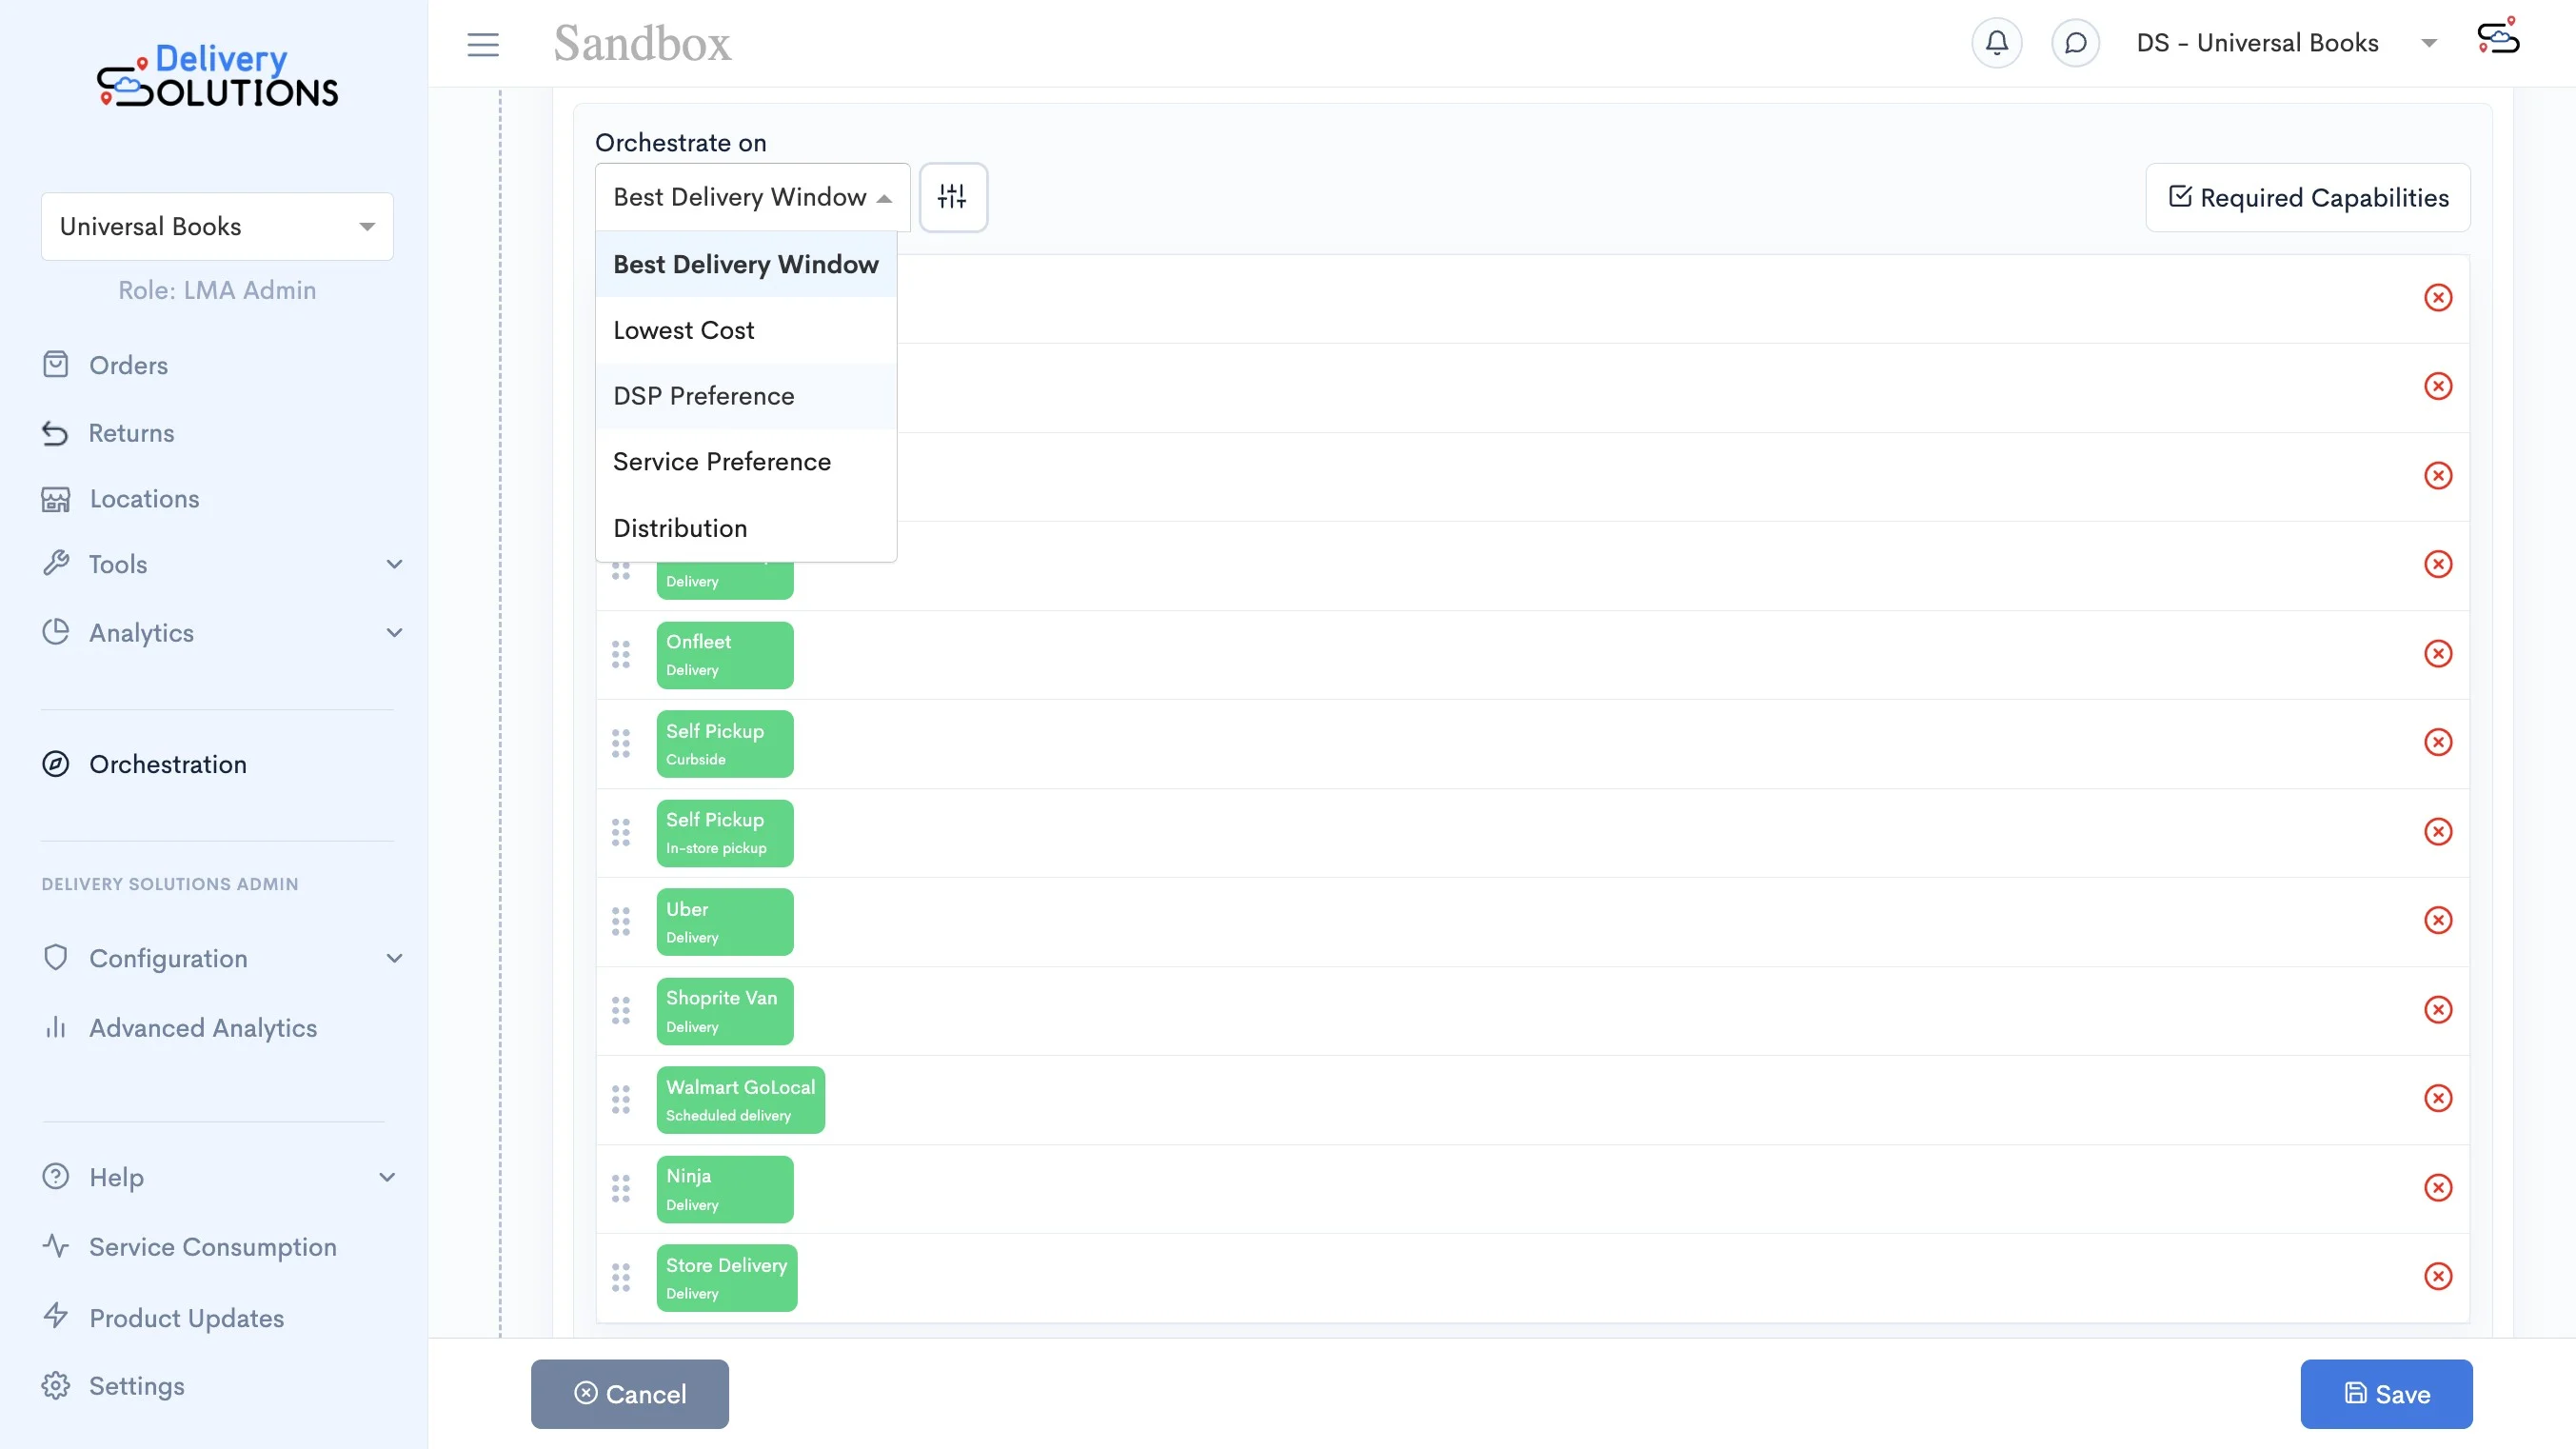Click the Walmart GoLocal Scheduled delivery tag
The image size is (2576, 1449).
coord(741,1101)
